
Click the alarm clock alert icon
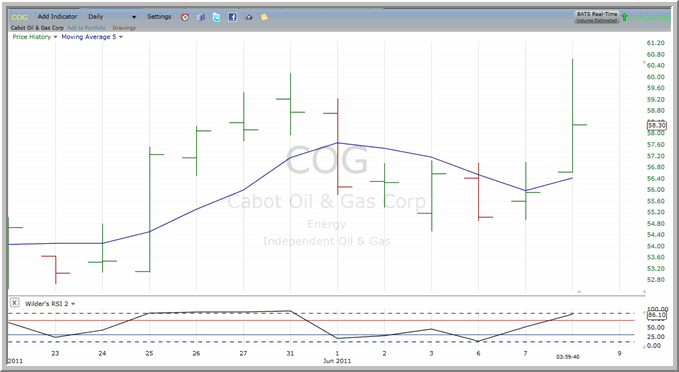coord(185,17)
